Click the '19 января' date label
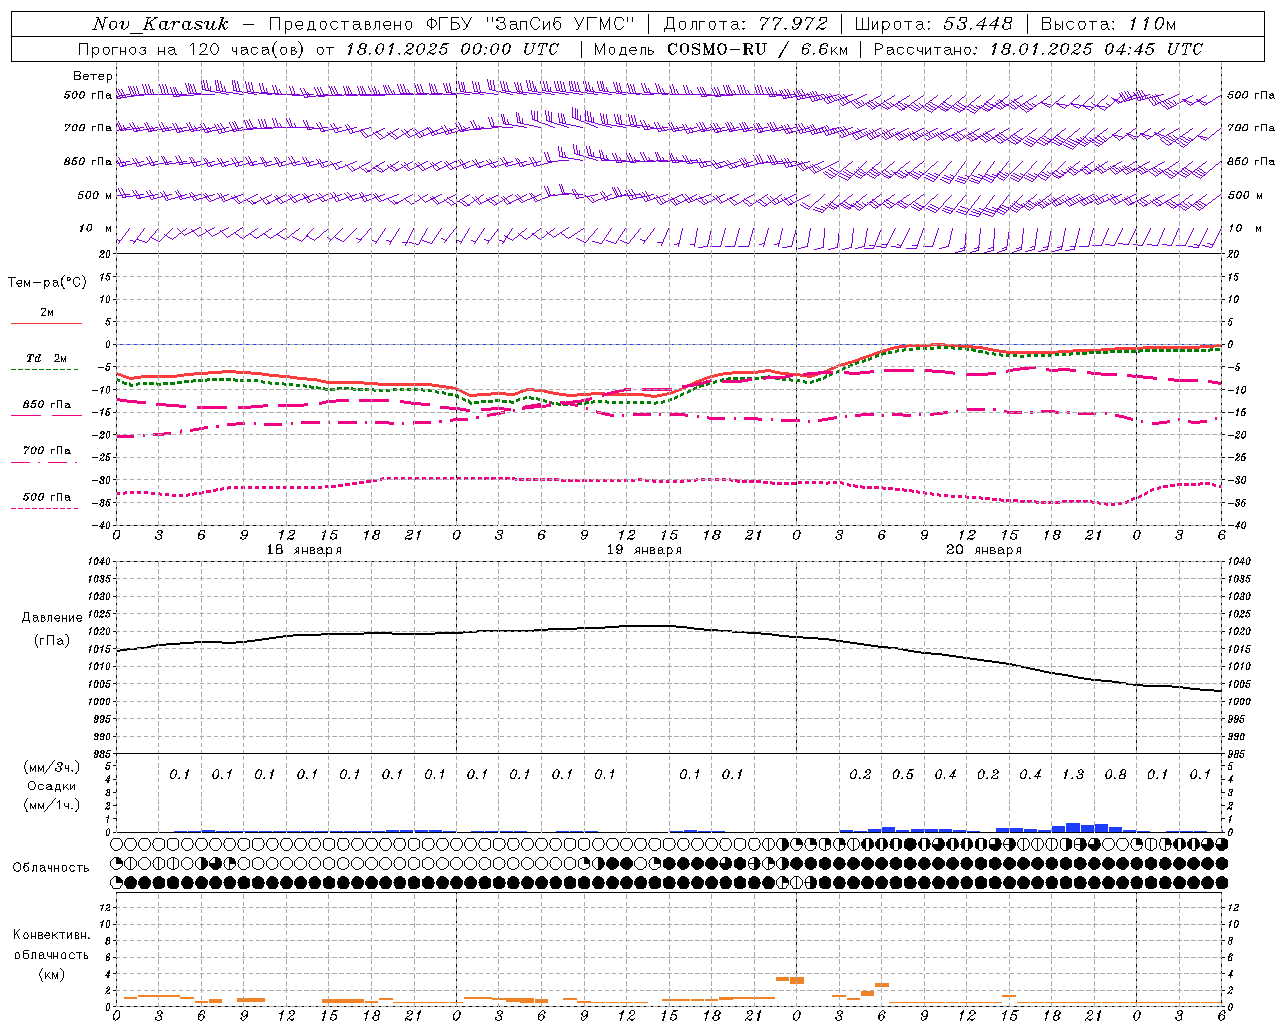 644,550
